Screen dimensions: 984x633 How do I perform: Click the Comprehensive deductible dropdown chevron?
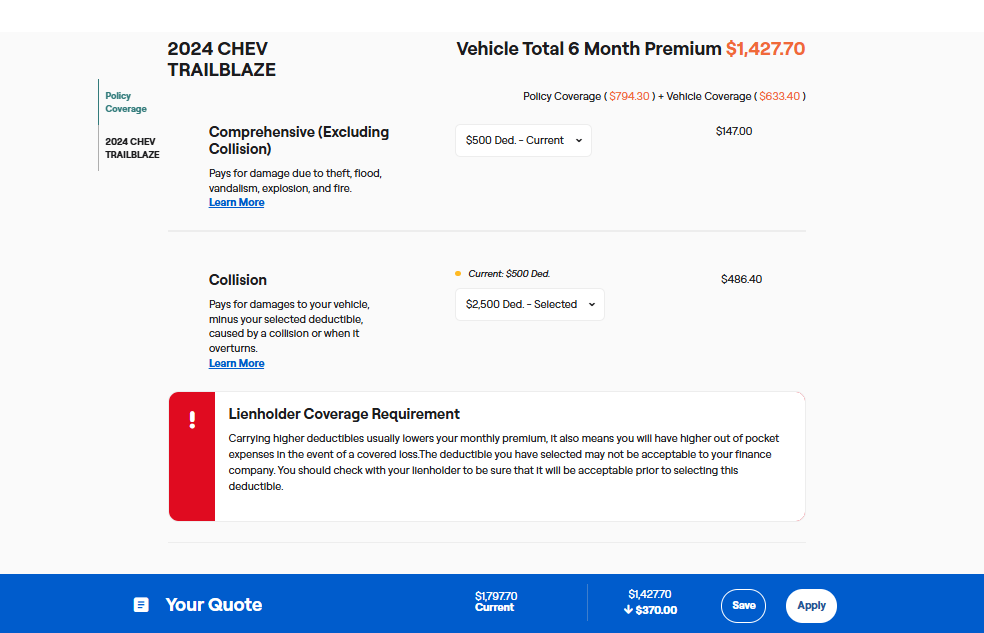pos(578,141)
